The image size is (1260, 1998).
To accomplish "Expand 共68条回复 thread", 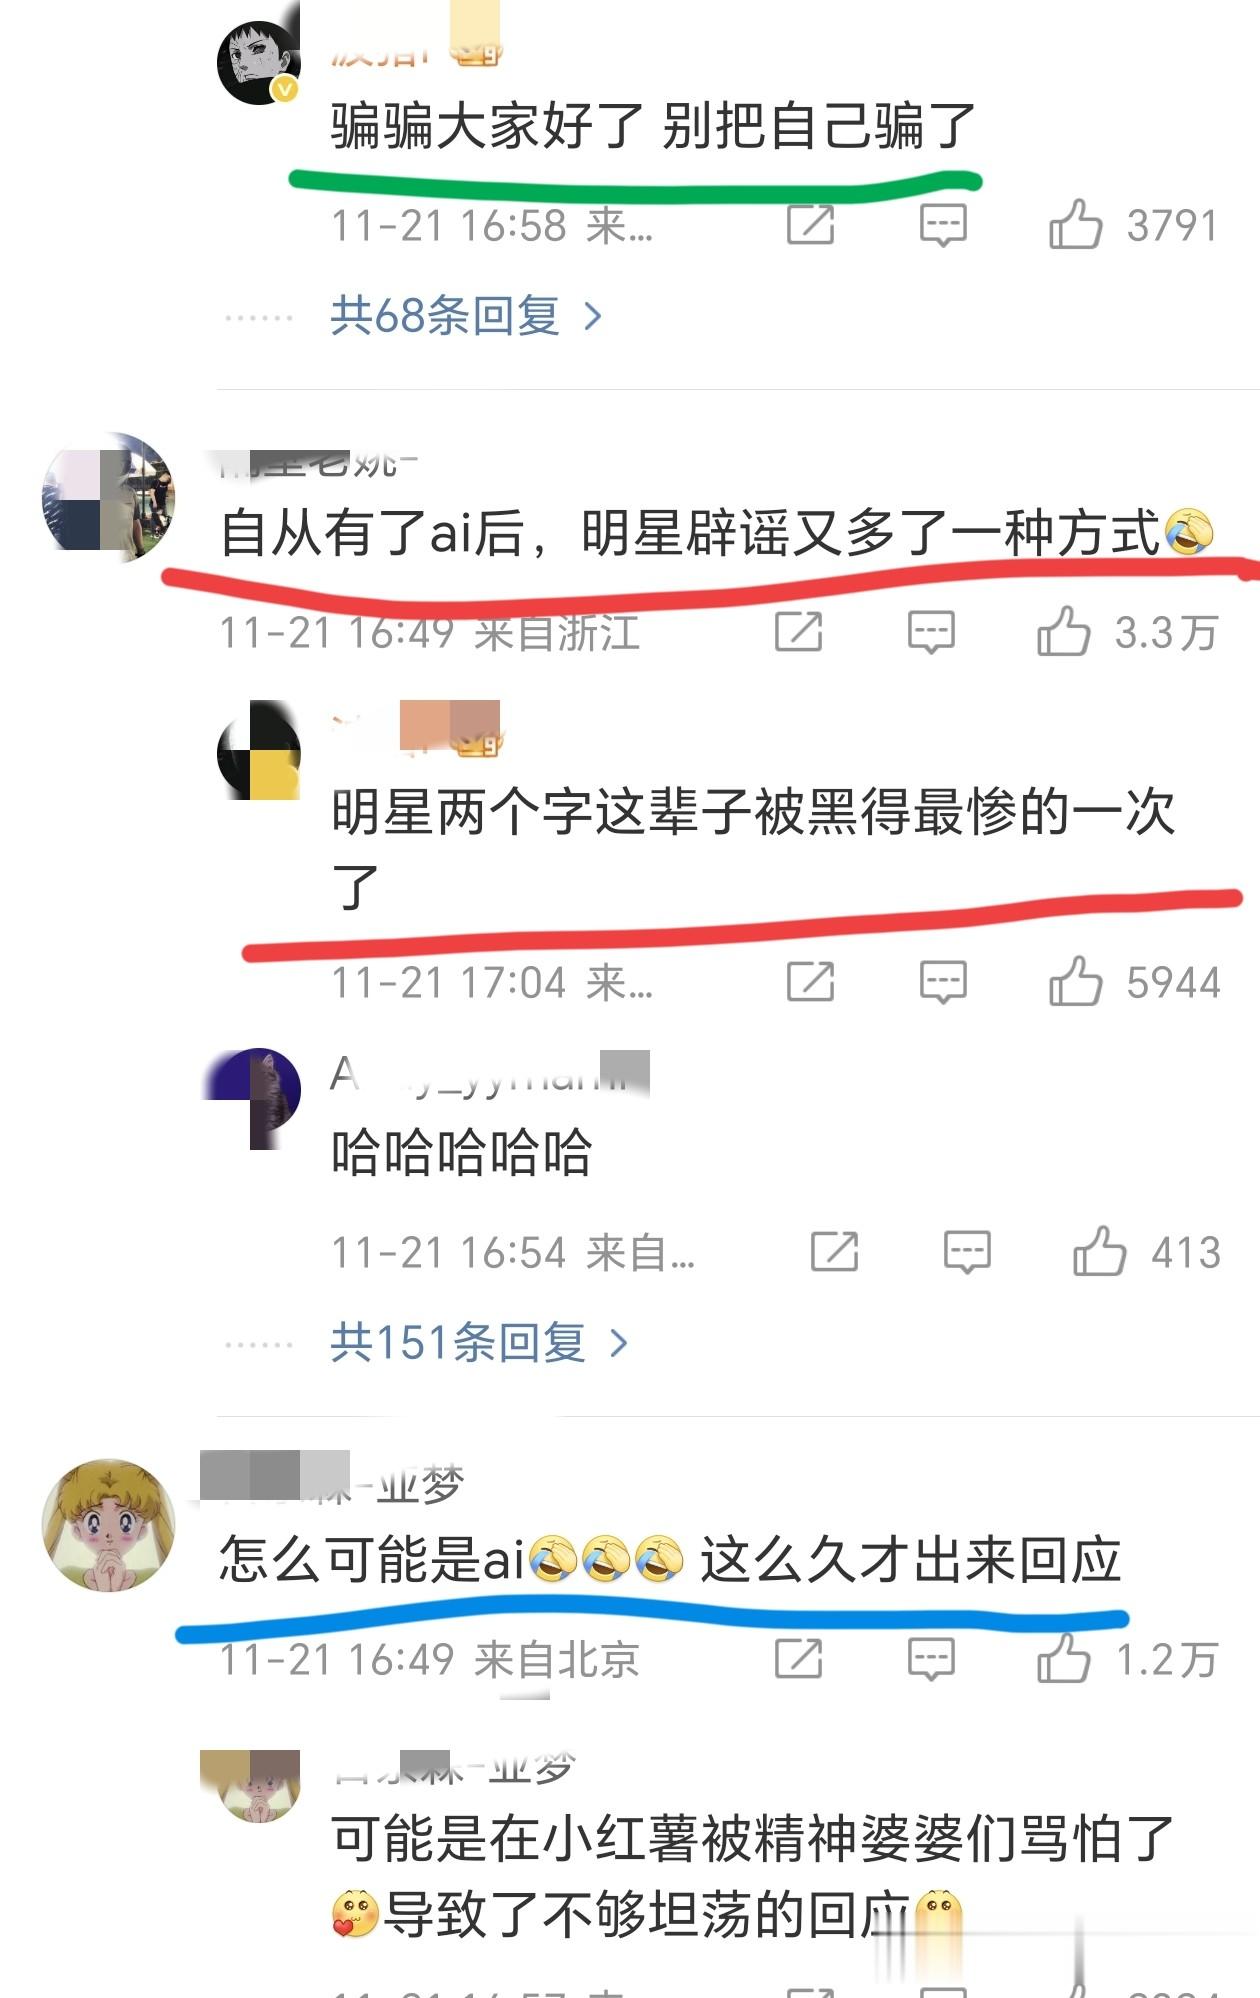I will click(x=466, y=316).
